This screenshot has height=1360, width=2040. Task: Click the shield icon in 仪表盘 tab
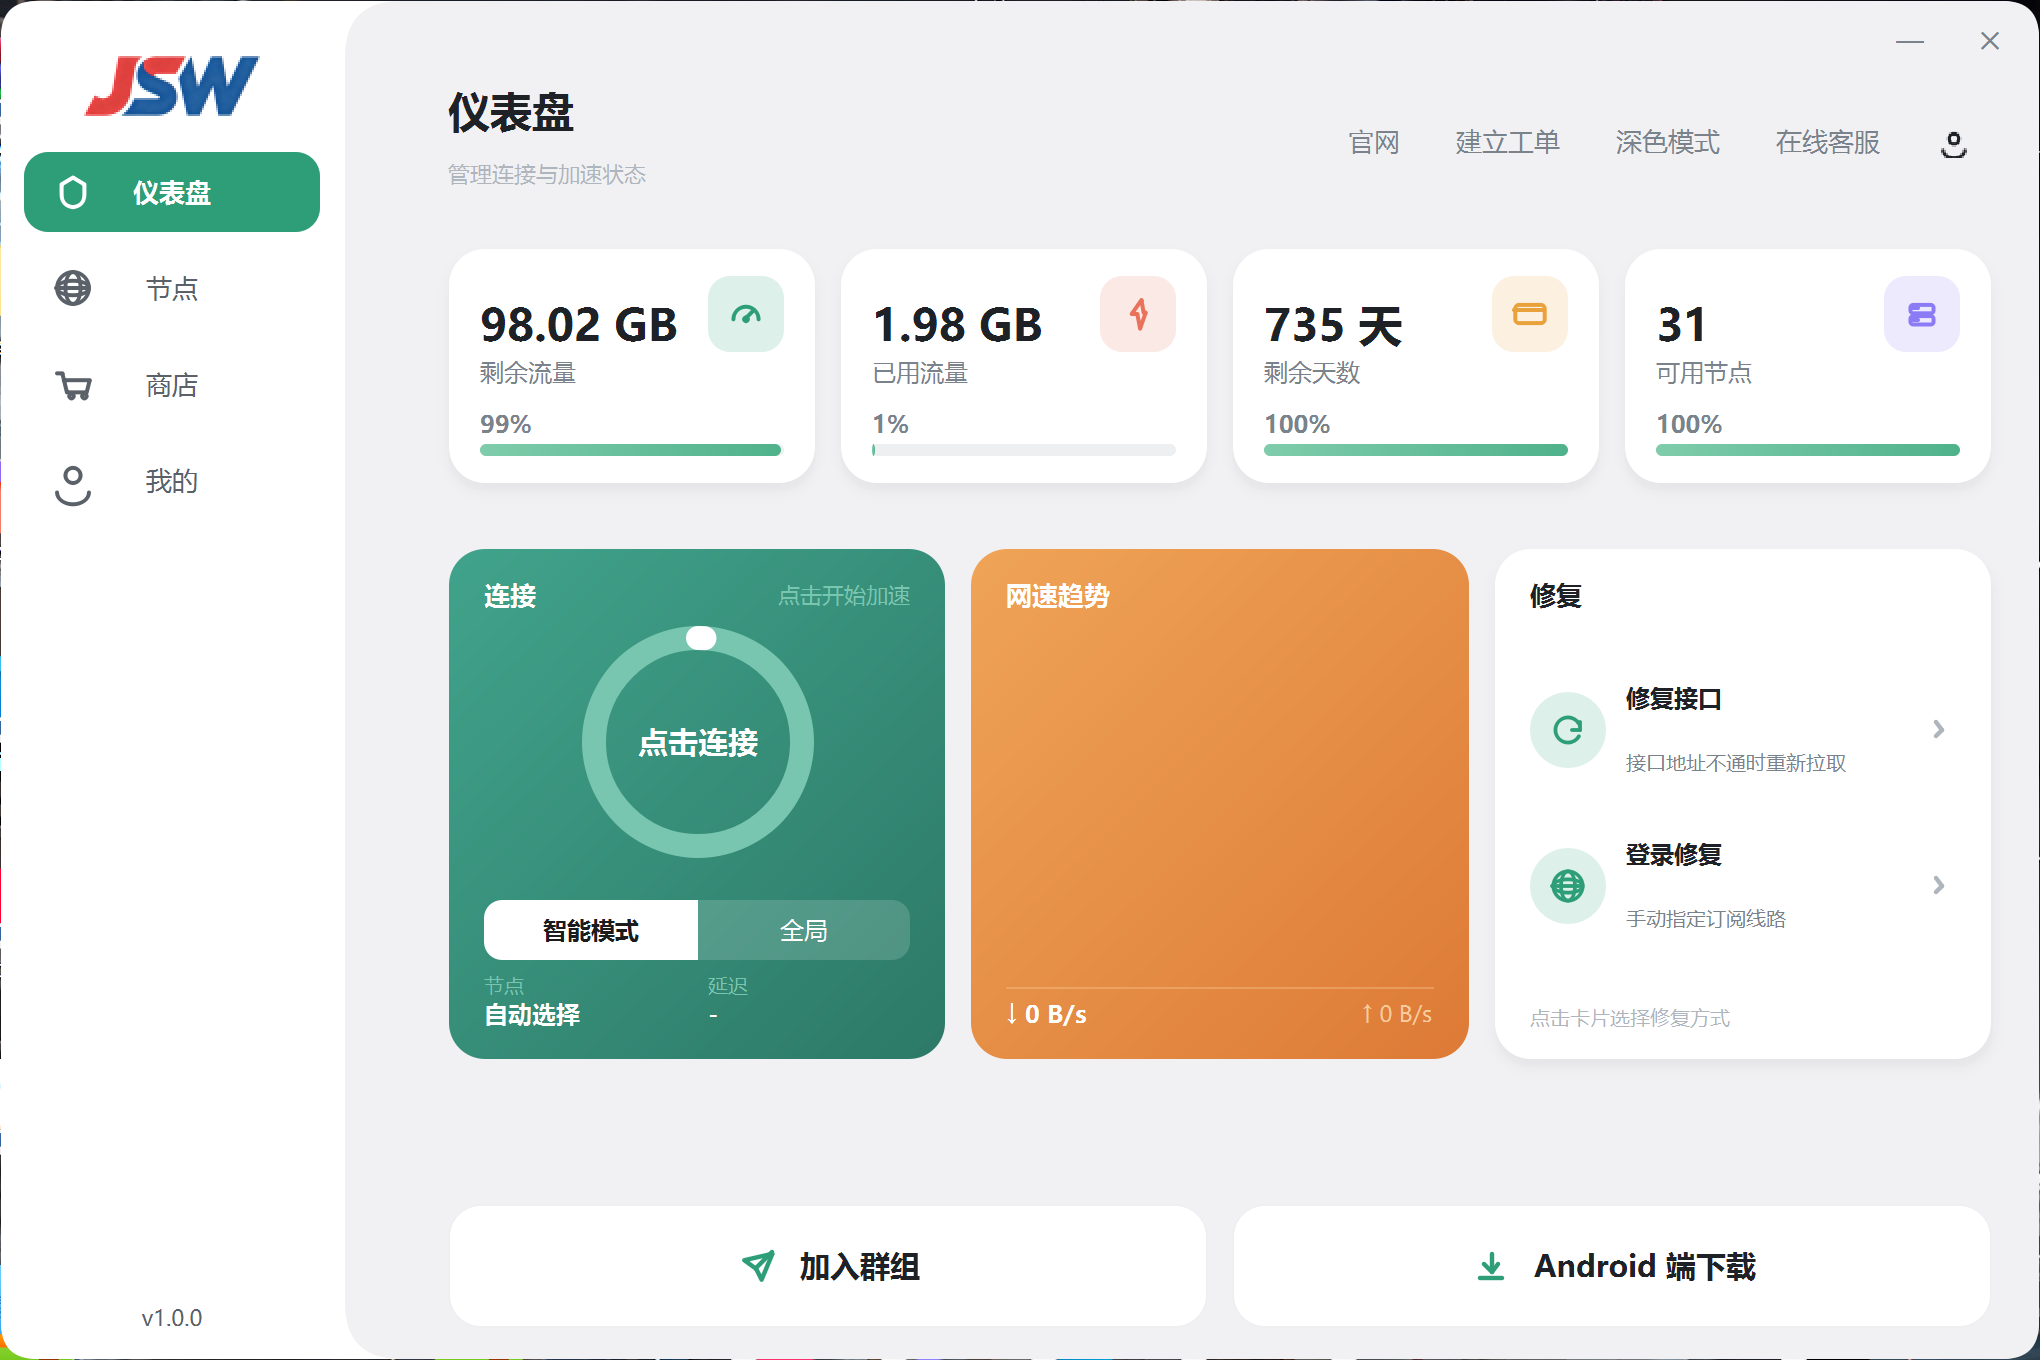pyautogui.click(x=73, y=192)
